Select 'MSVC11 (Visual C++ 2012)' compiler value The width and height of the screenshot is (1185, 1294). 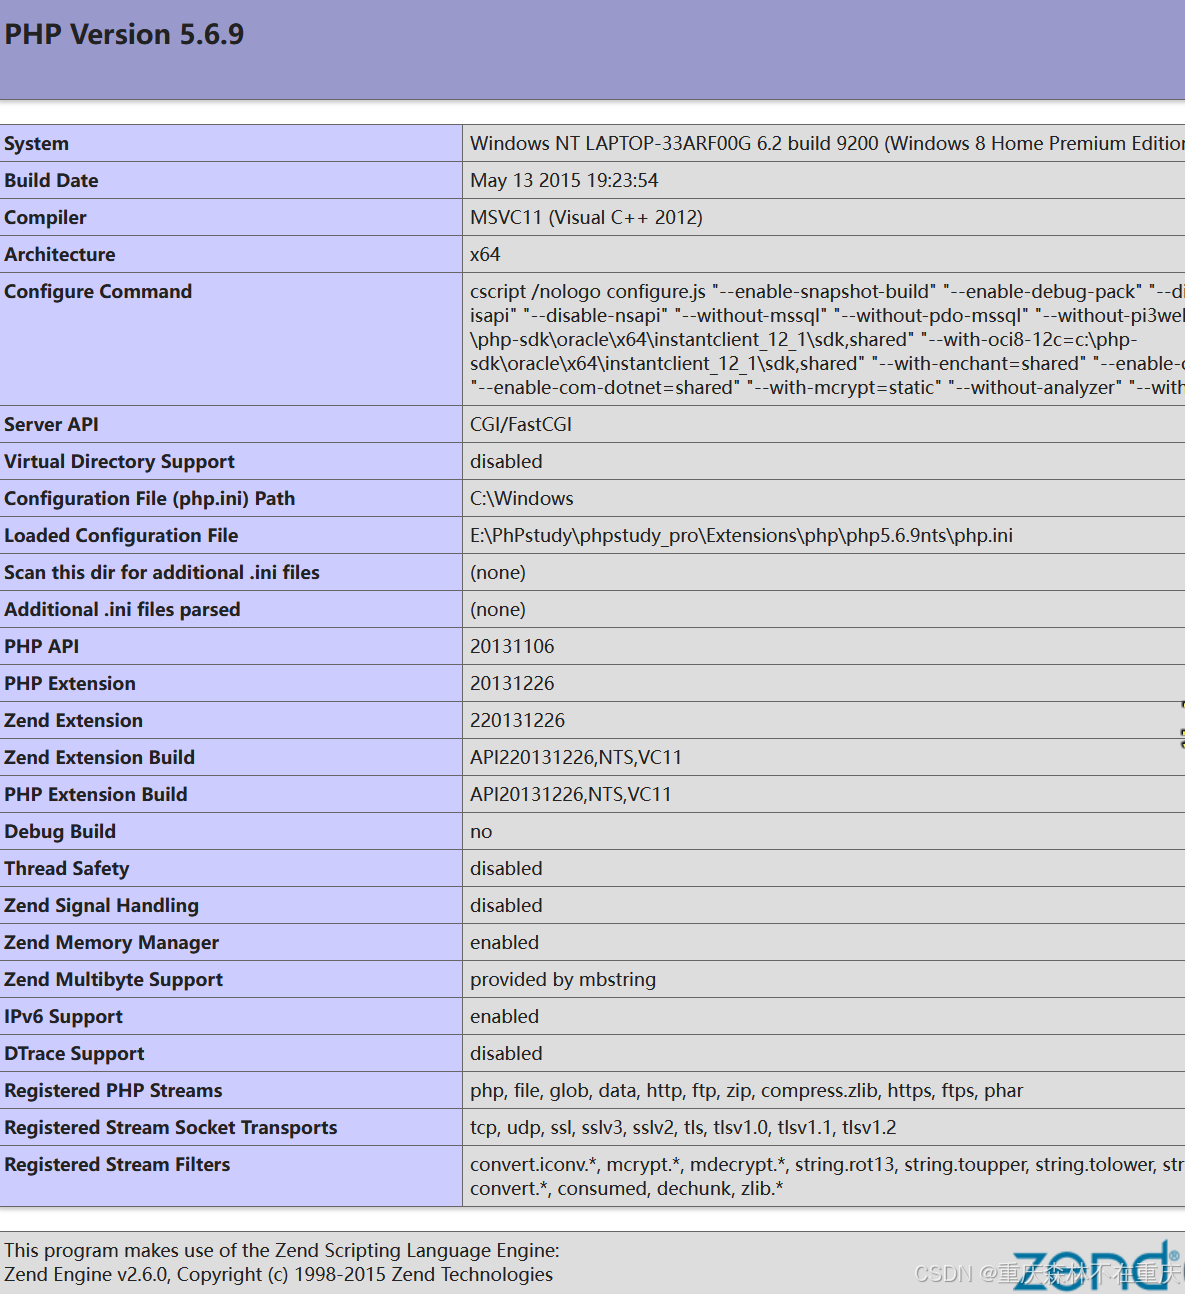tap(586, 217)
